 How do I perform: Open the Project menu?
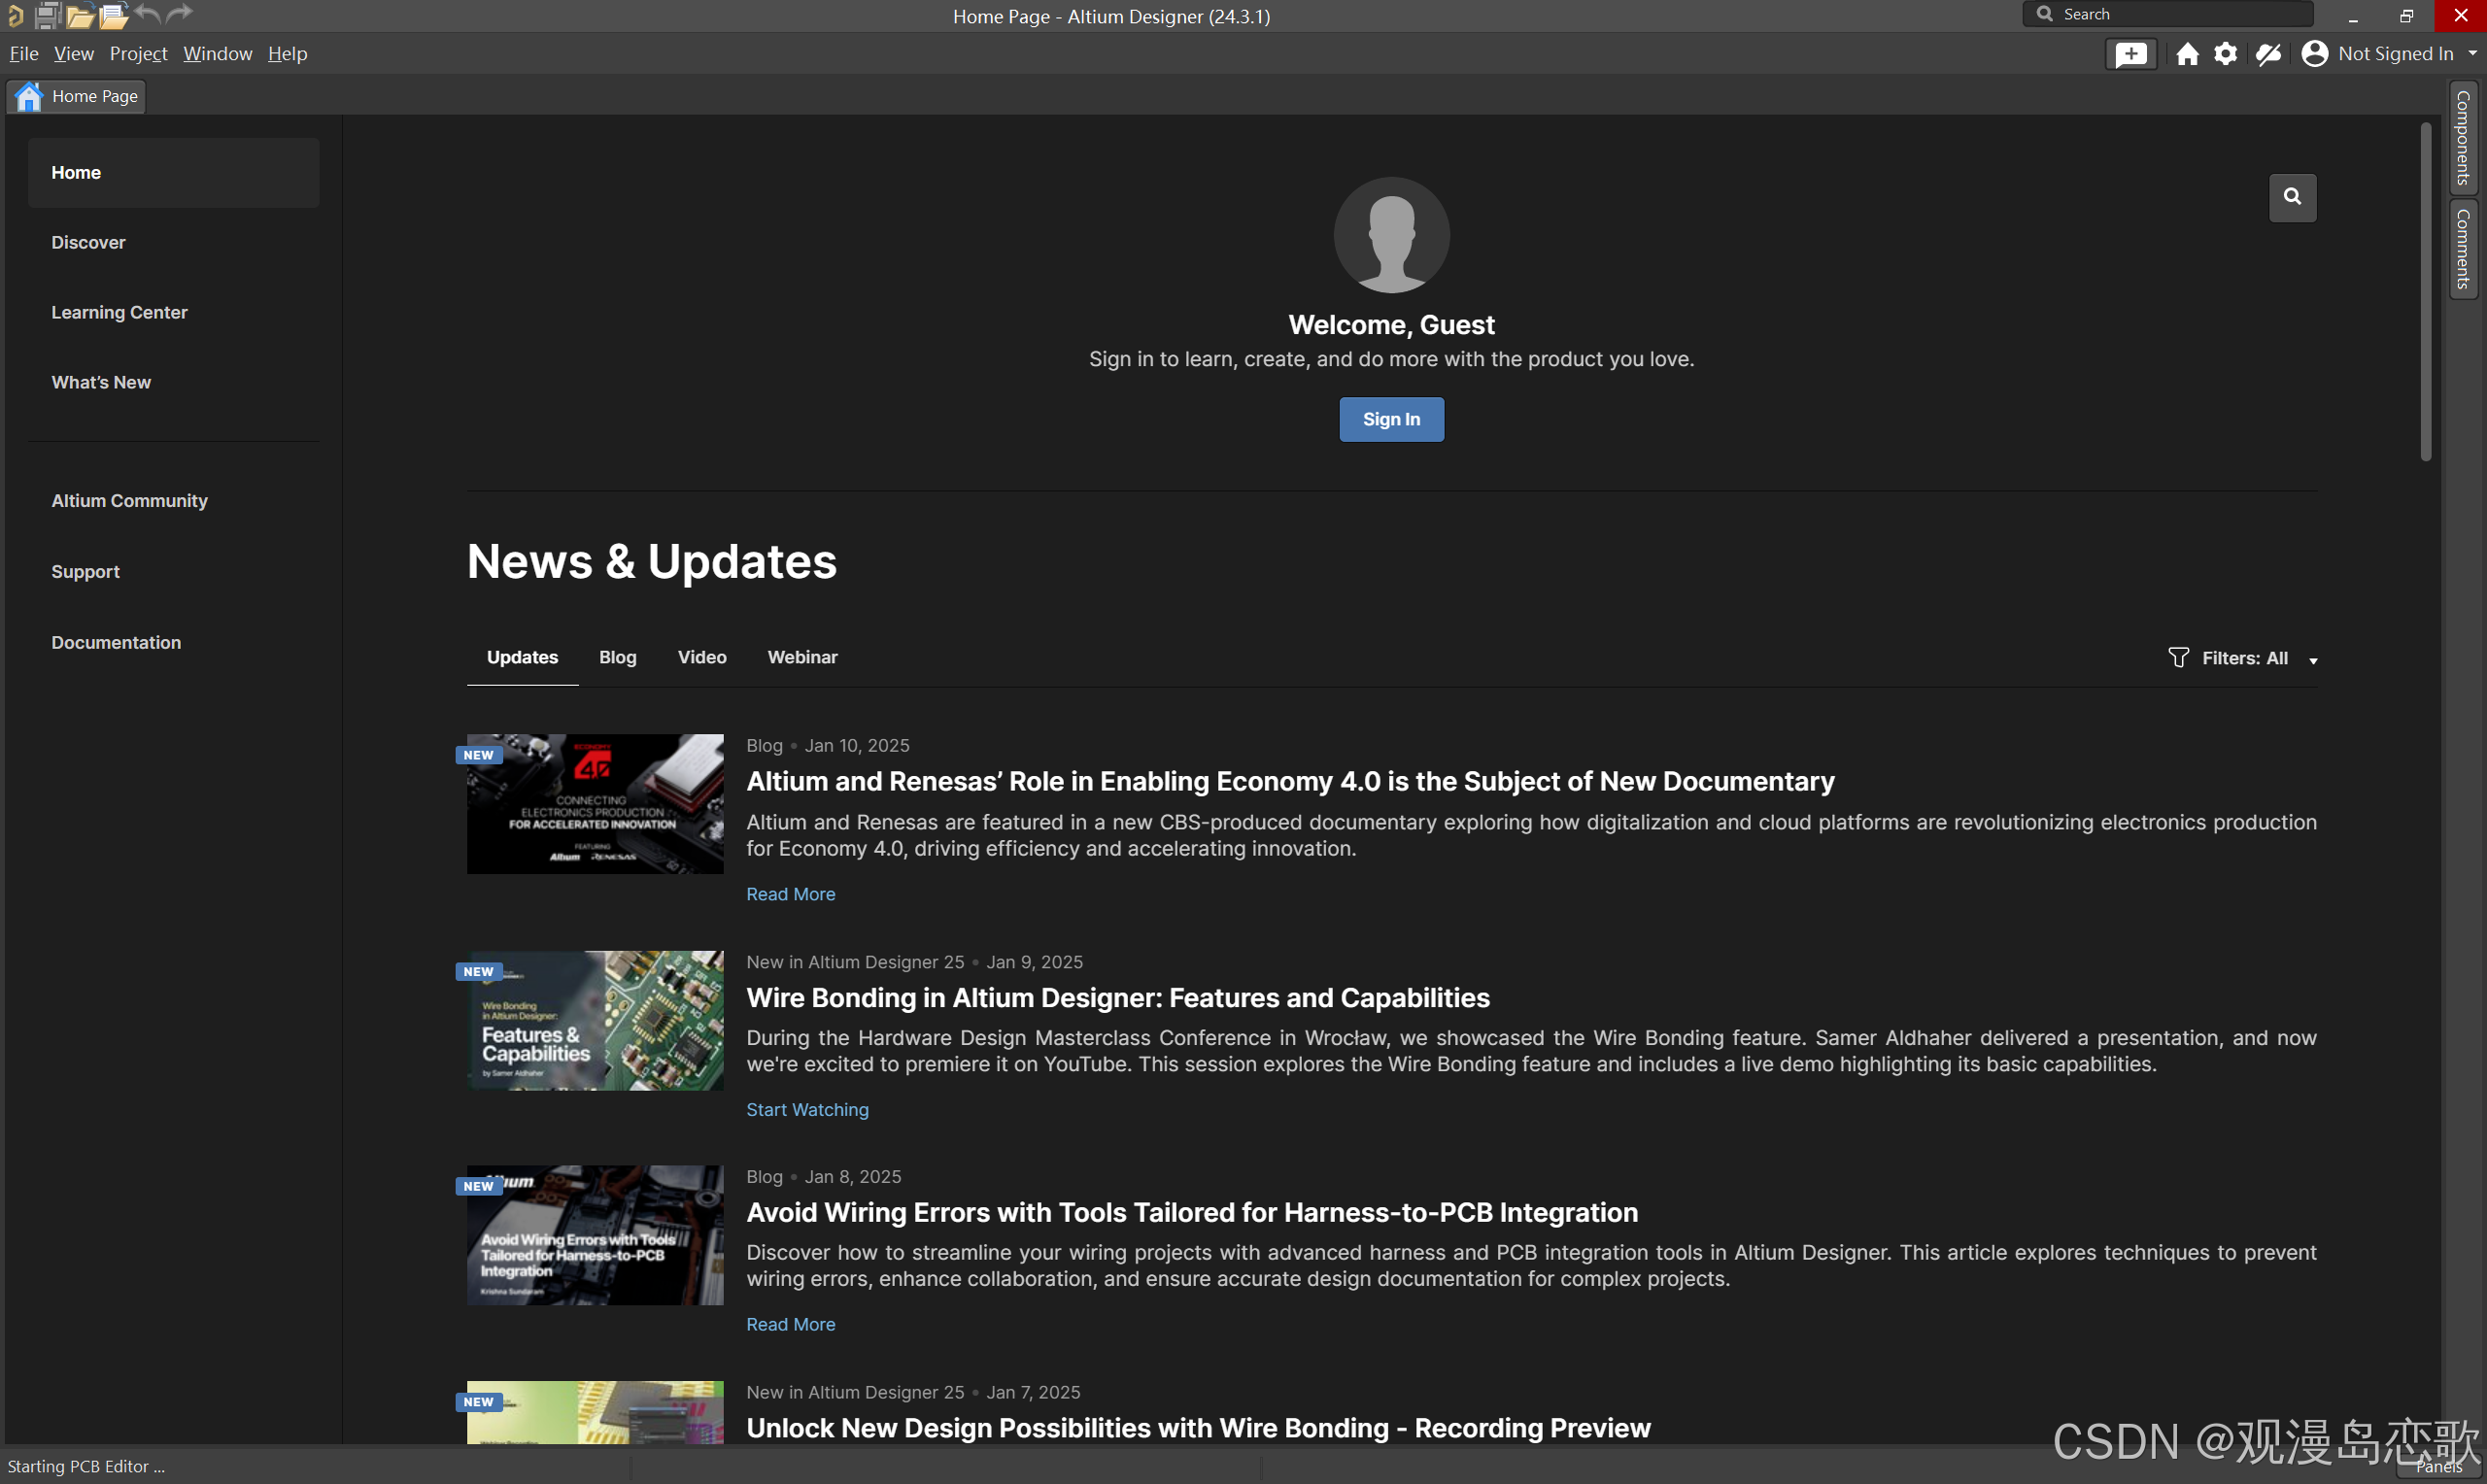138,54
